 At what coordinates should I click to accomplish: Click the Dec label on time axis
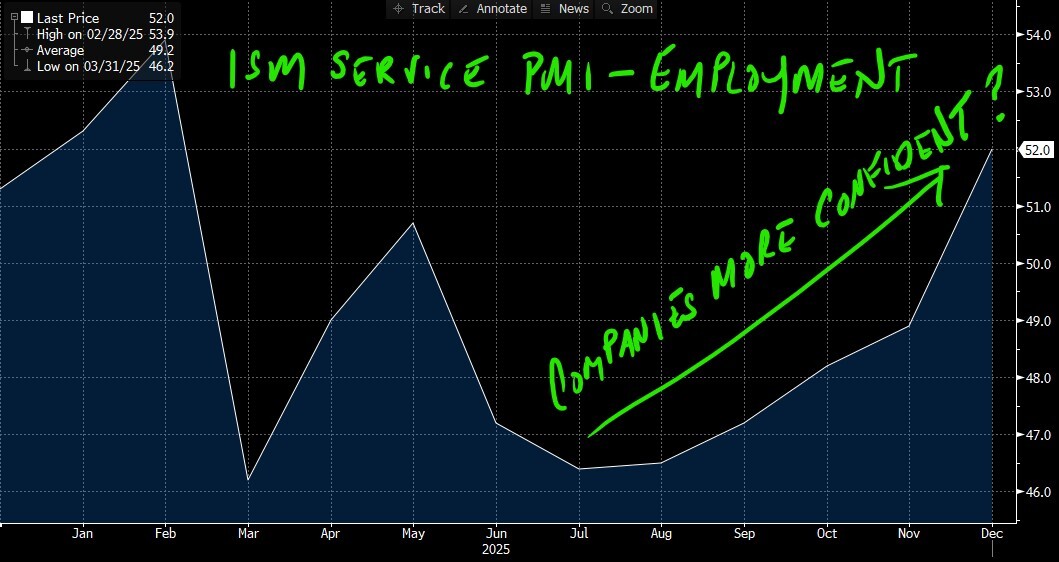992,535
